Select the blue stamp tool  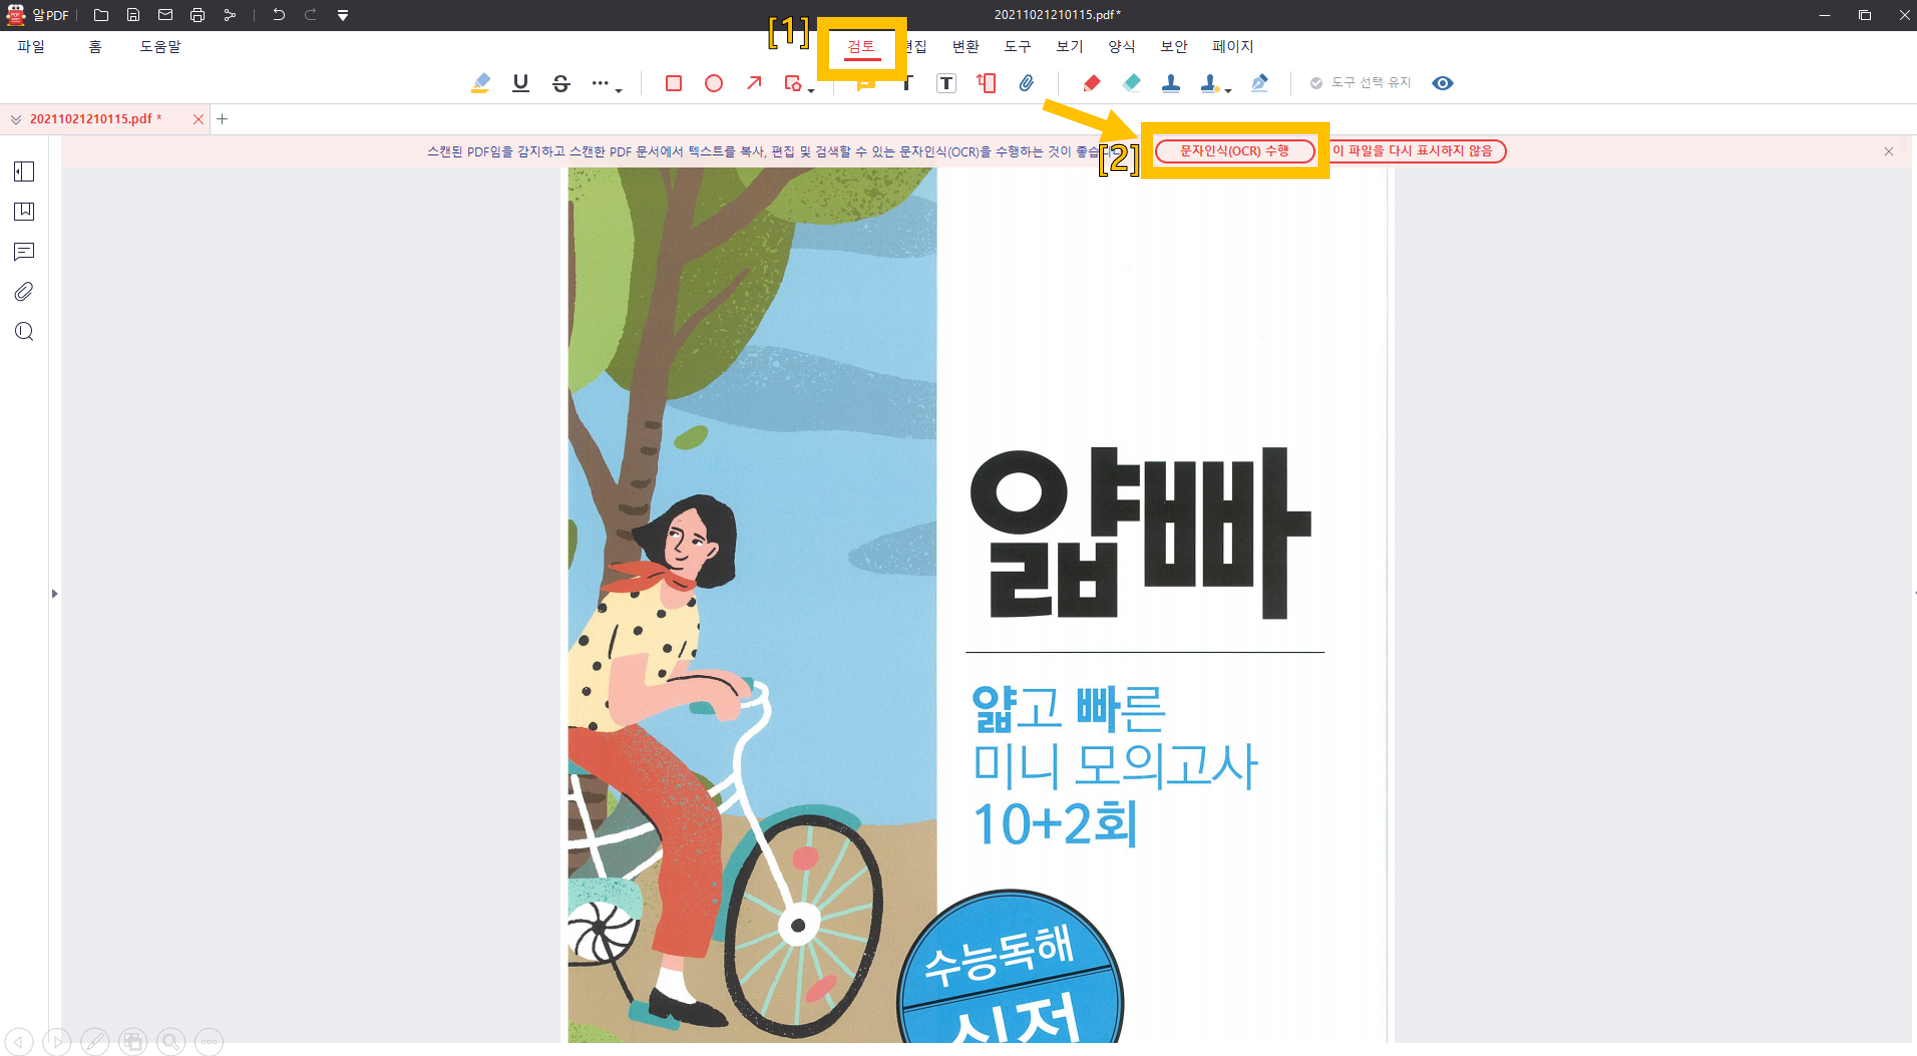click(1171, 83)
